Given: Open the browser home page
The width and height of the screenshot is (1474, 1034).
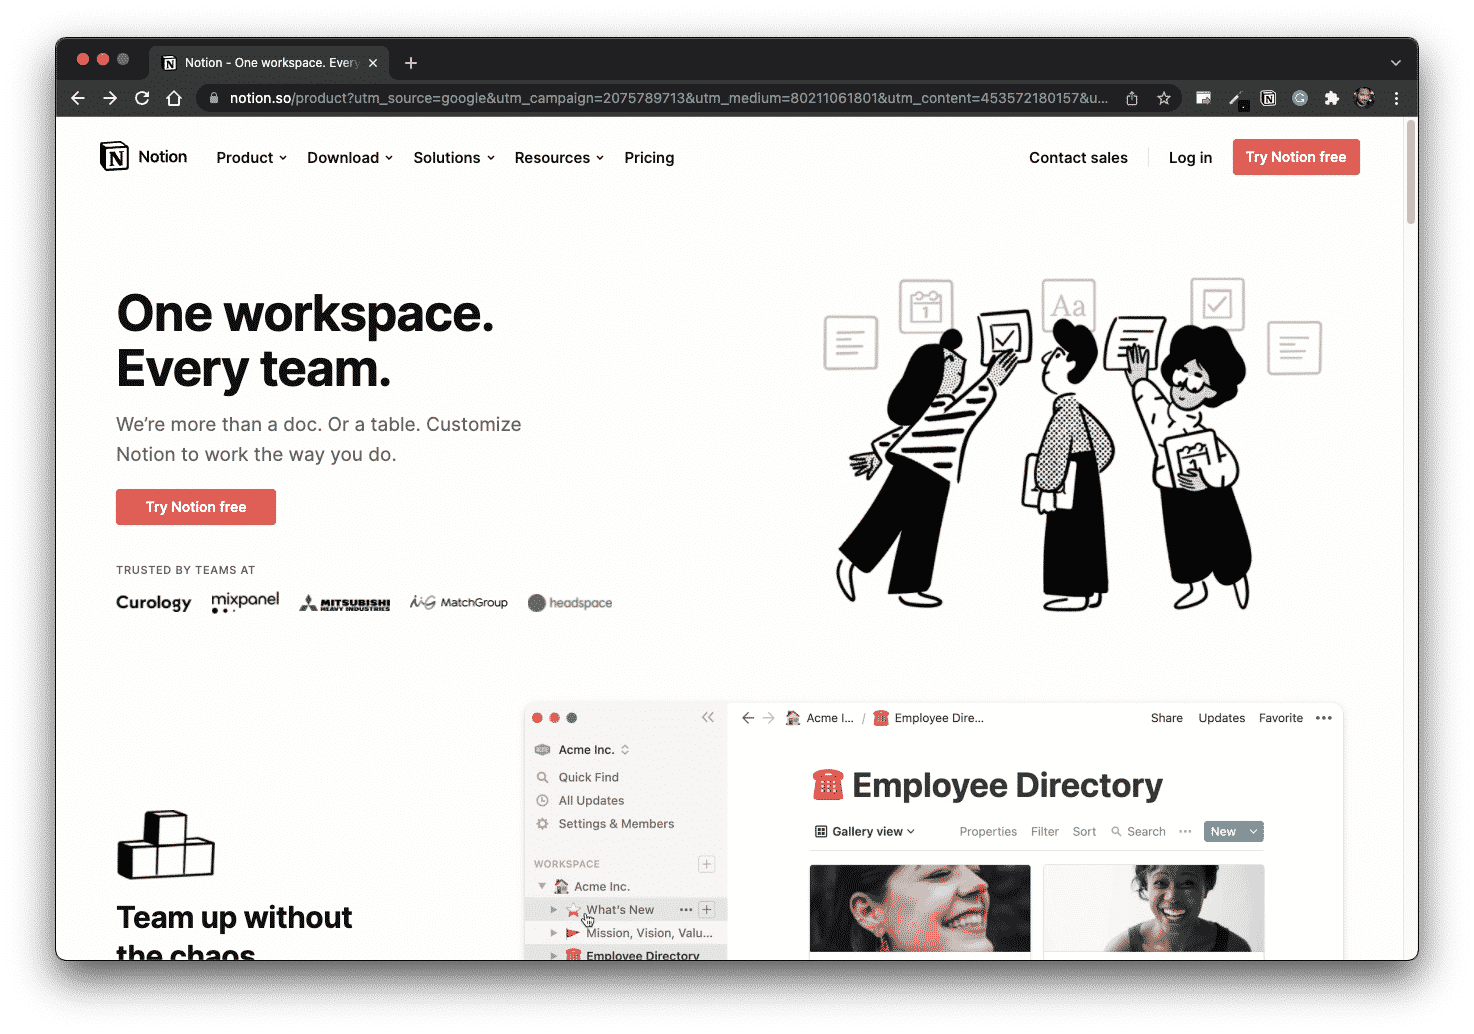Looking at the screenshot, I should coord(174,98).
